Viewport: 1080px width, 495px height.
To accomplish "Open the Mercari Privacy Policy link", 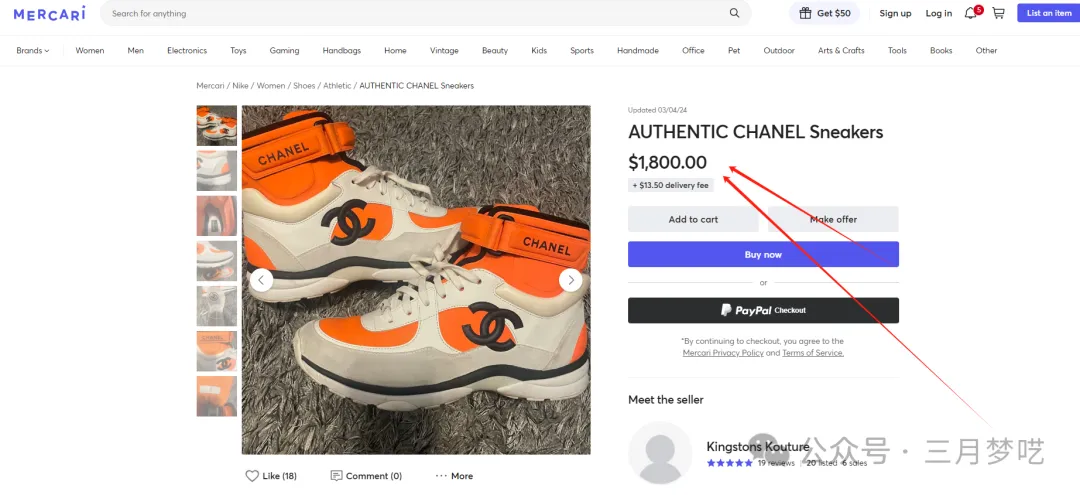I will tap(723, 352).
